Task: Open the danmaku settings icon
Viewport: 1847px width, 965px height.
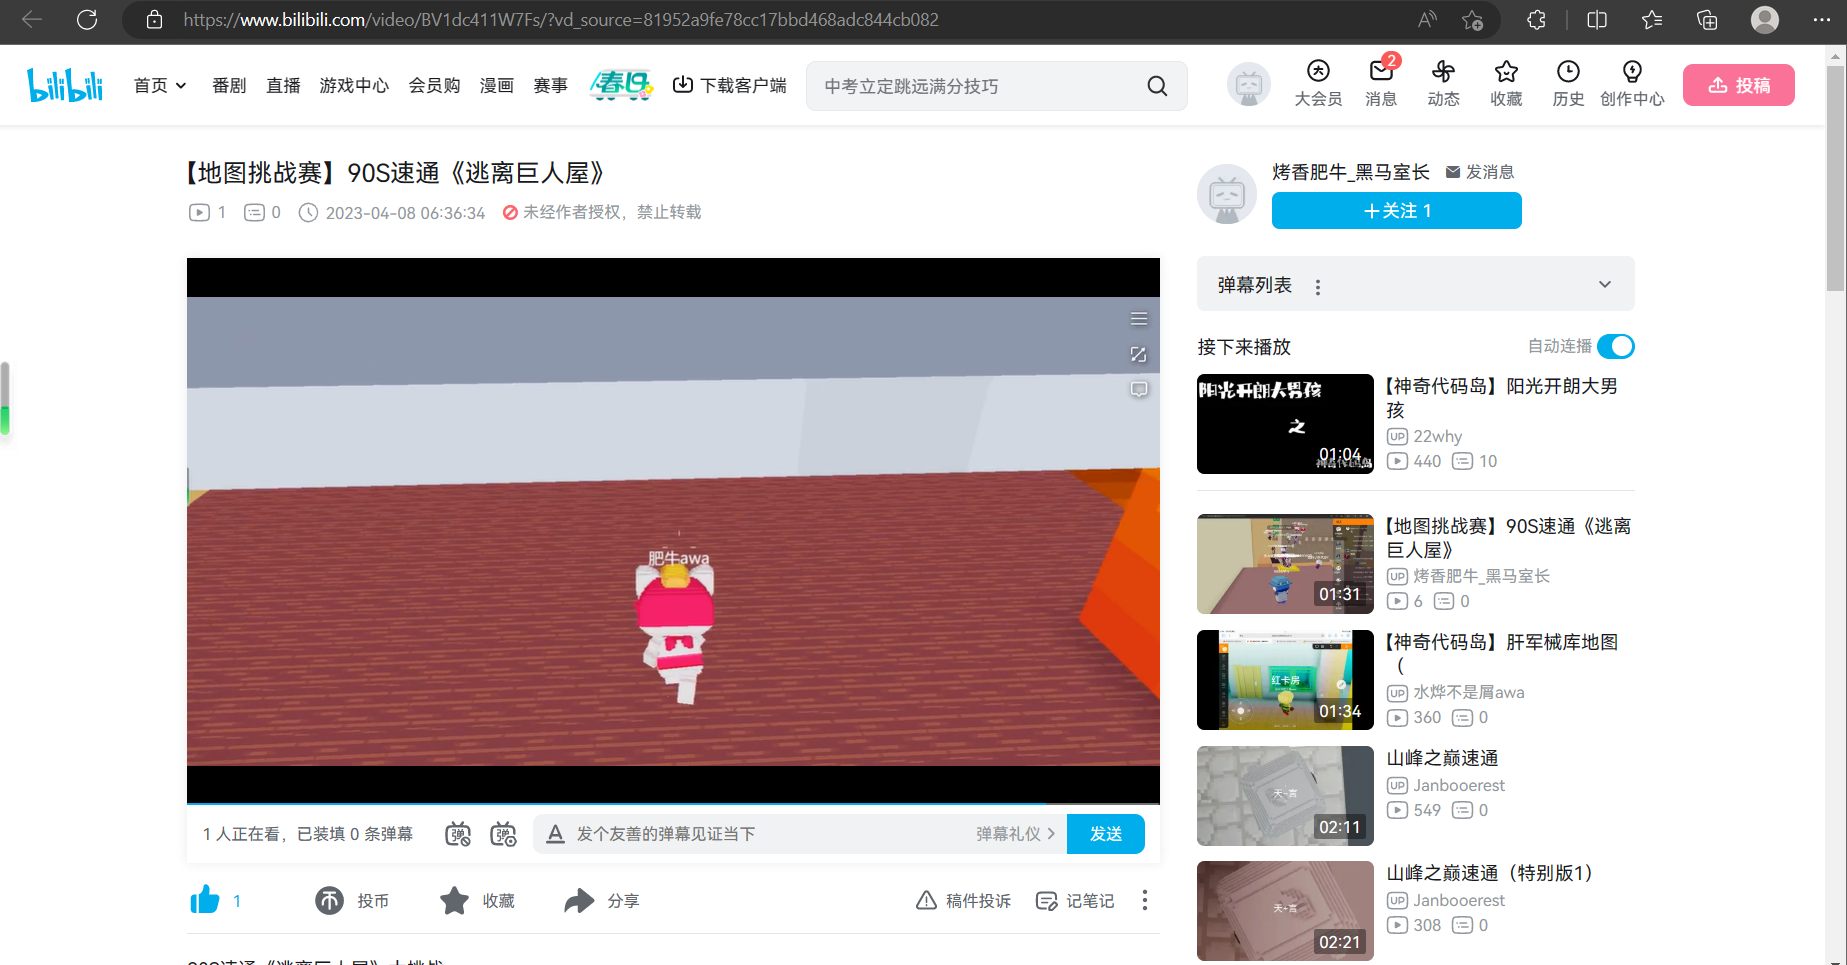Action: pos(503,834)
